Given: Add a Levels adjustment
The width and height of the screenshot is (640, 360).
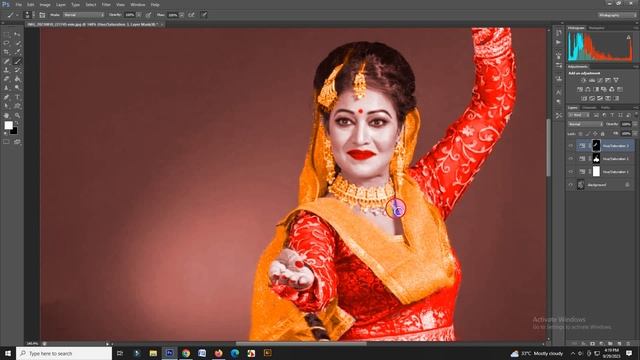Looking at the screenshot, I should (591, 80).
